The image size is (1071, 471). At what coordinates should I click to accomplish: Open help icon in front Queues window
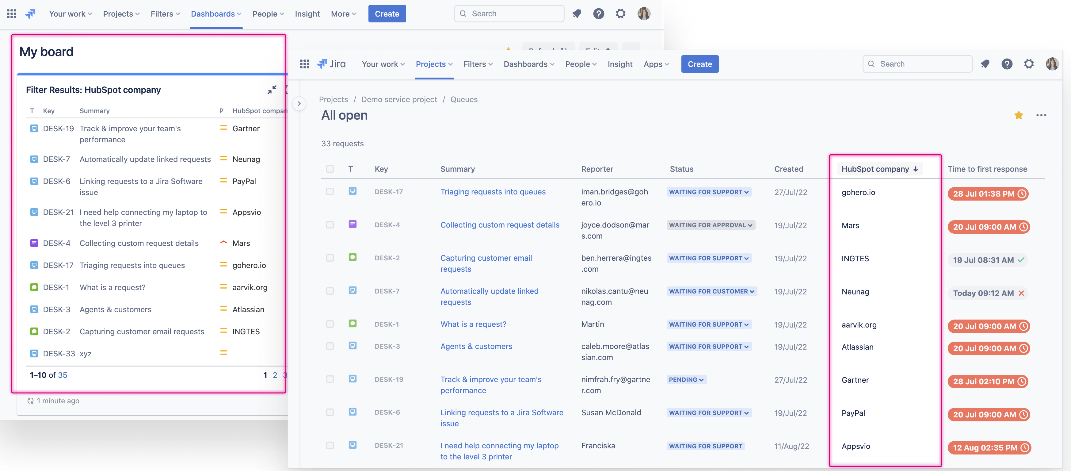tap(1007, 63)
